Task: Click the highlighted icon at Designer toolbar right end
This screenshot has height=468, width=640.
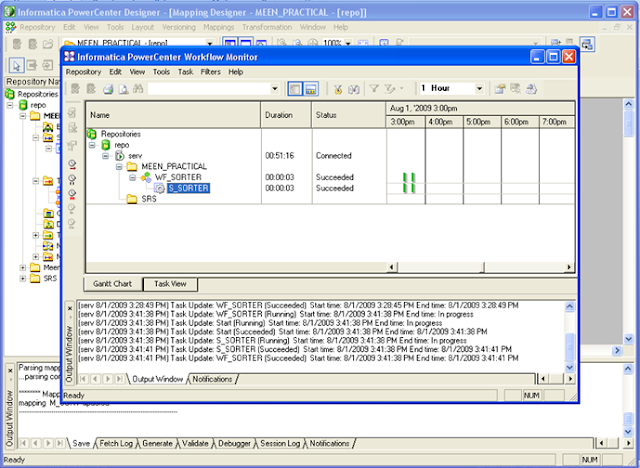Action: (587, 44)
